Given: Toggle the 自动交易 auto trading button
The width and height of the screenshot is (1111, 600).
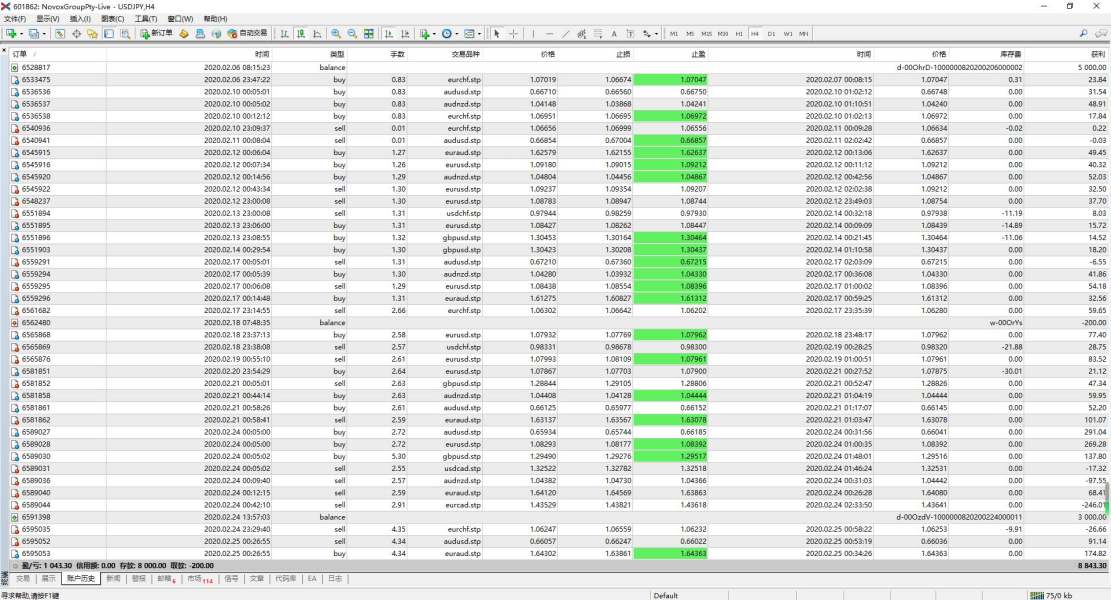Looking at the screenshot, I should tap(247, 33).
